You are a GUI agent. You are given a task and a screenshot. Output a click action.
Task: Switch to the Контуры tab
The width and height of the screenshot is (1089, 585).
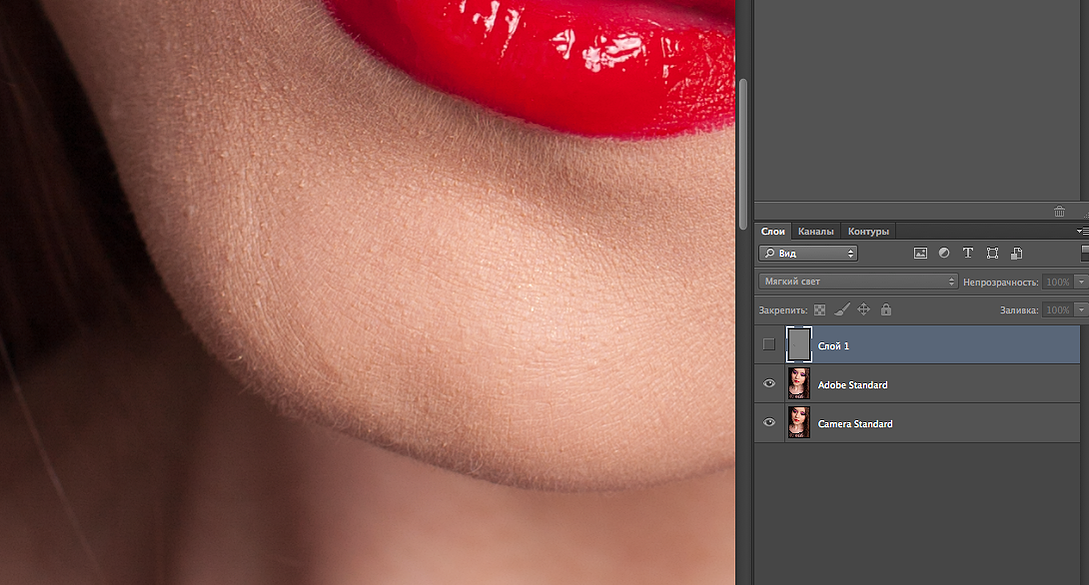pyautogui.click(x=868, y=231)
